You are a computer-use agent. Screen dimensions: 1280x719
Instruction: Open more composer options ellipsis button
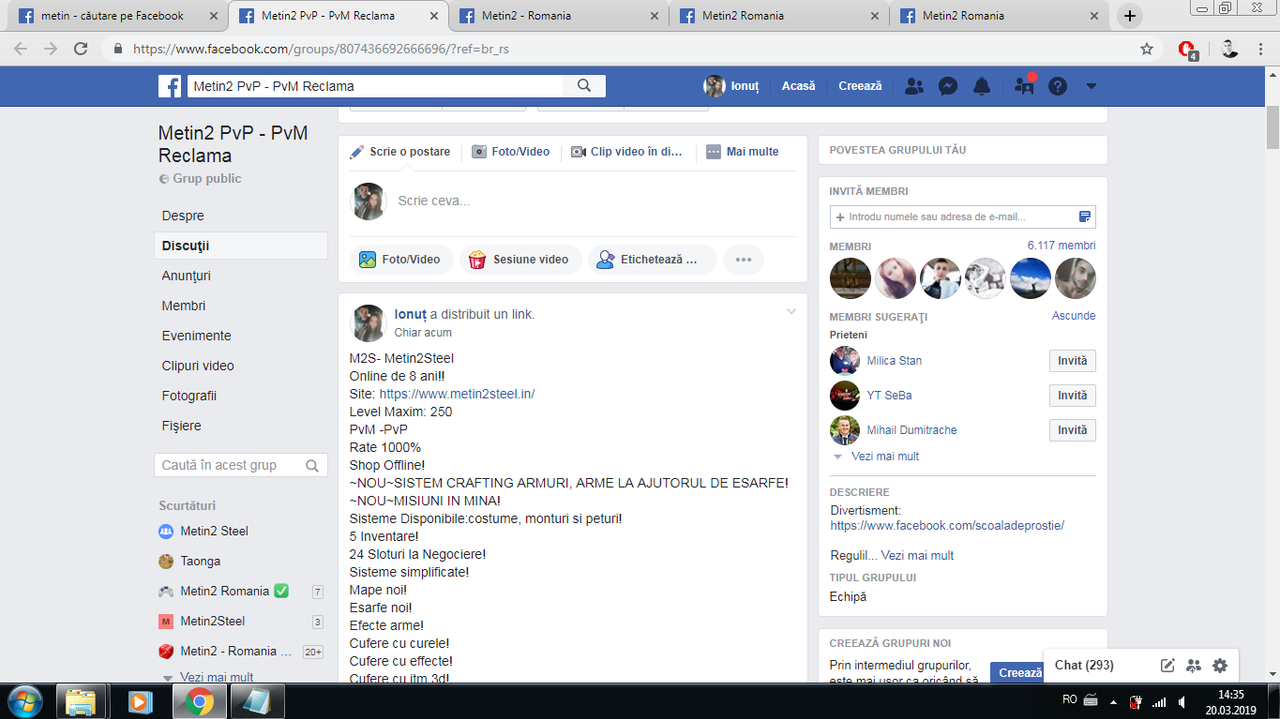(743, 259)
